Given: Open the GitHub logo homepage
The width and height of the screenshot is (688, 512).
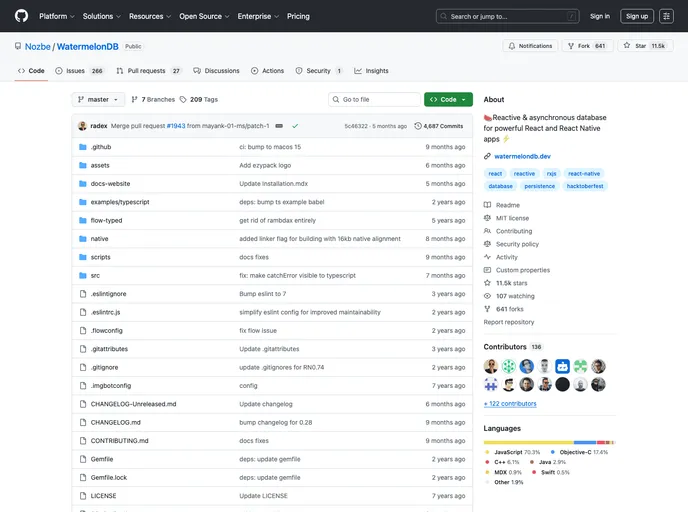Looking at the screenshot, I should tap(21, 16).
